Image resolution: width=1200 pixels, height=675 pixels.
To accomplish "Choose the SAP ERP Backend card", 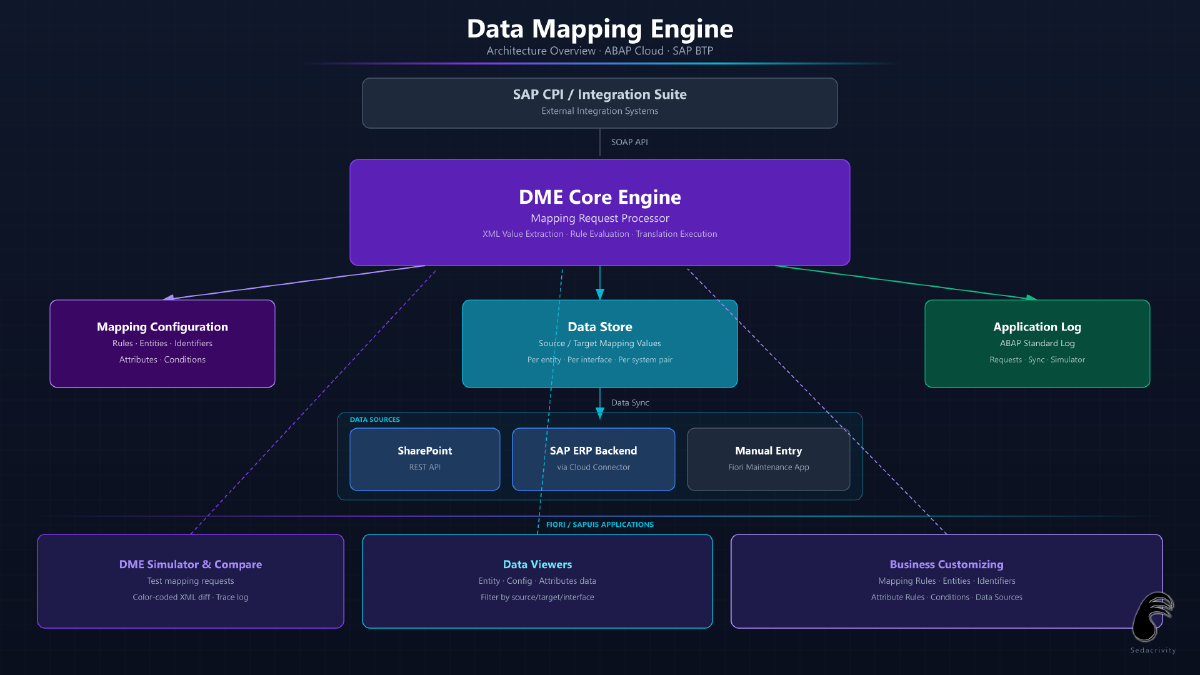I will click(593, 459).
